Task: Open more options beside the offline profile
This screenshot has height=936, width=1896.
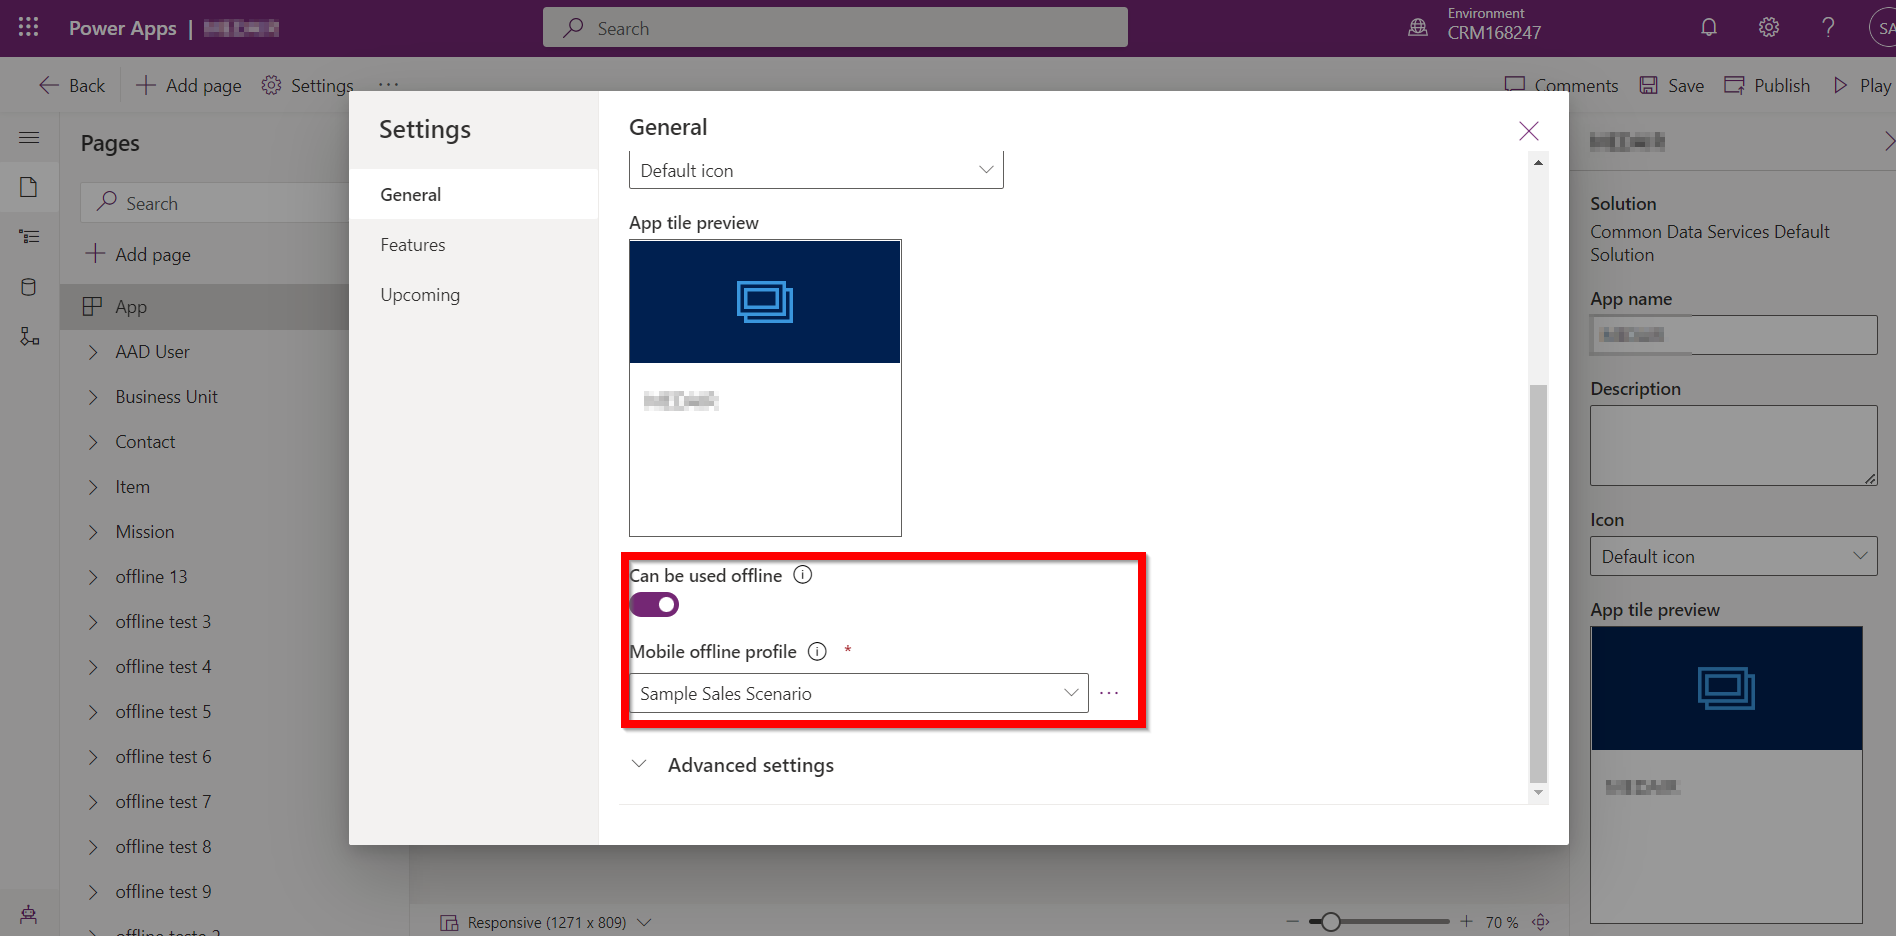Action: click(1109, 693)
